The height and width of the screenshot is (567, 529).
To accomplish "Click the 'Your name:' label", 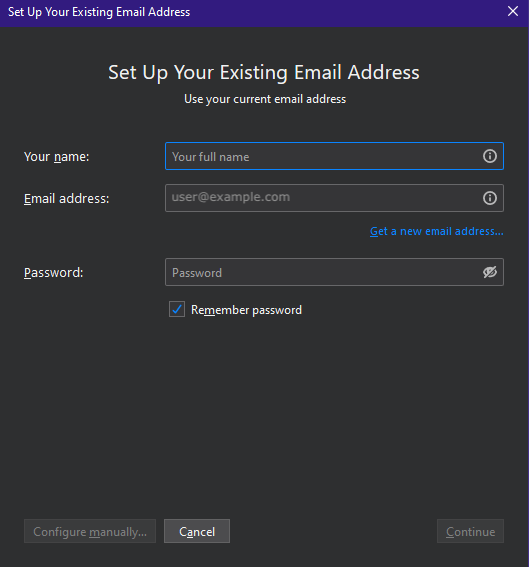I will click(56, 157).
